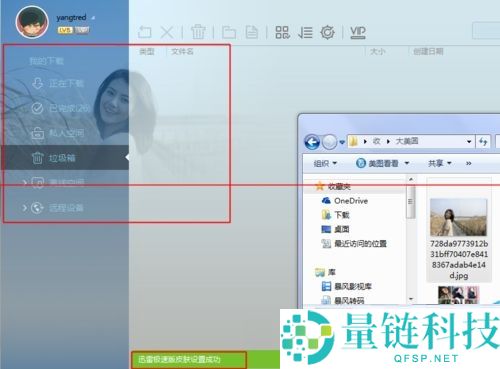Select 暴风转码 in the Explorer tree
The image size is (500, 369).
(x=343, y=301)
